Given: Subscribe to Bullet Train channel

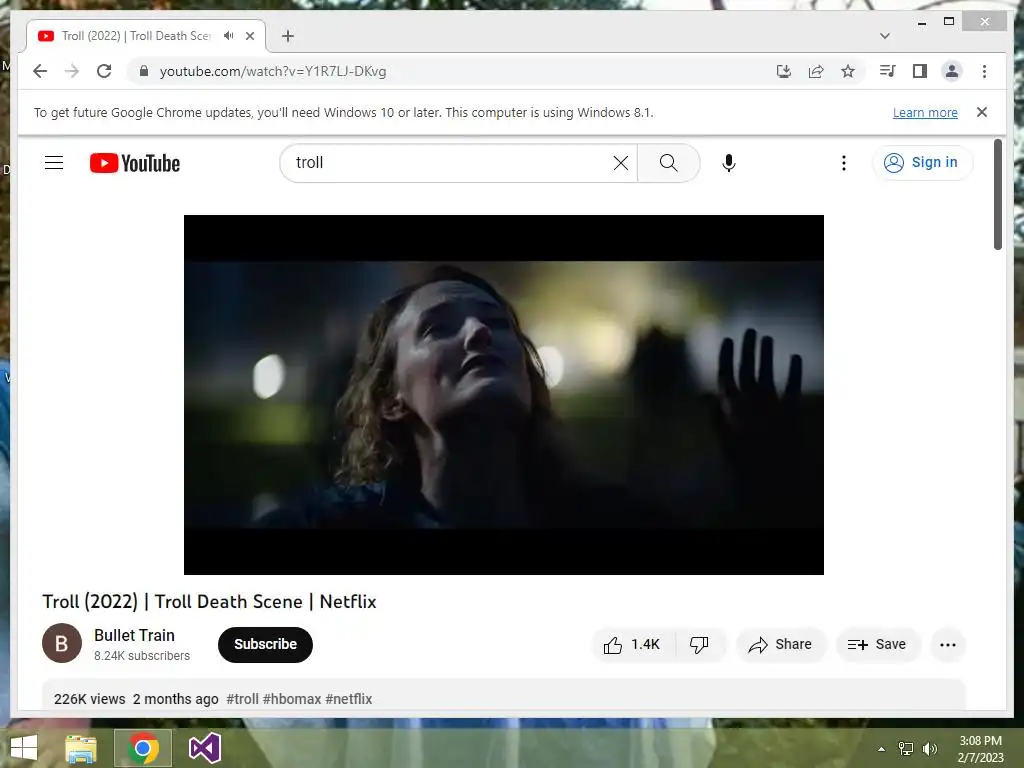Looking at the screenshot, I should click(265, 645).
